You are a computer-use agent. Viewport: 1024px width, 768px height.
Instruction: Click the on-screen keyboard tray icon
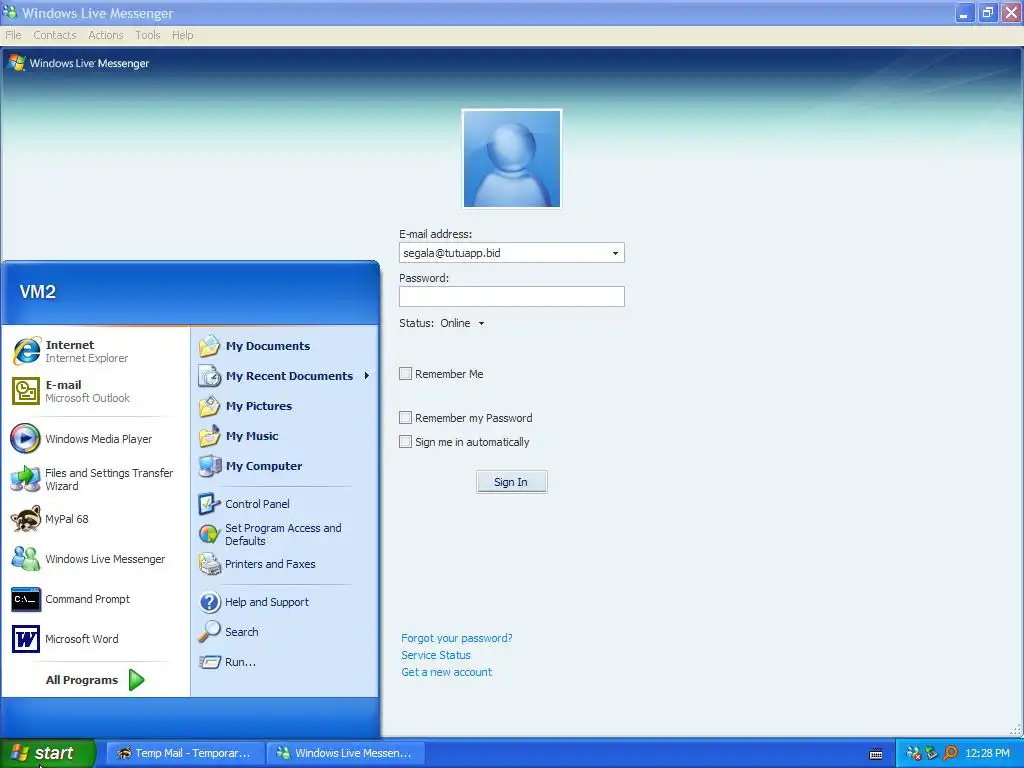coord(876,754)
